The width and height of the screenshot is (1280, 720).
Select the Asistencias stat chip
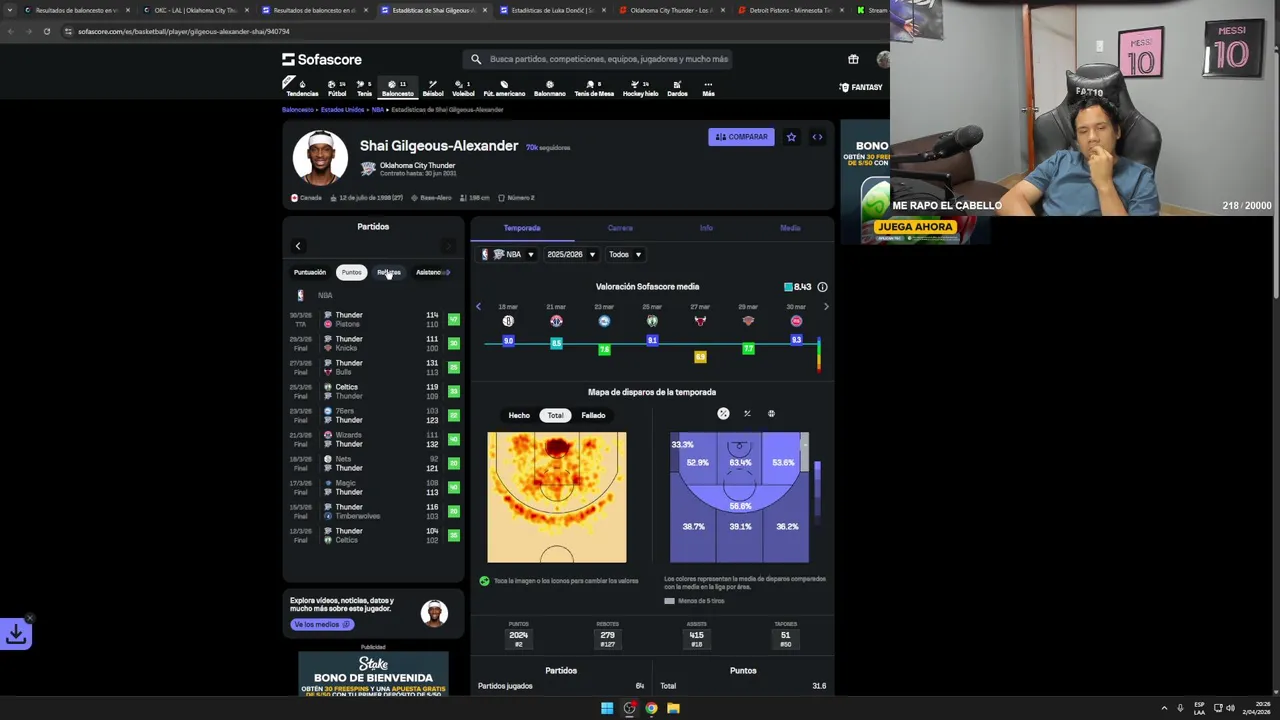431,272
